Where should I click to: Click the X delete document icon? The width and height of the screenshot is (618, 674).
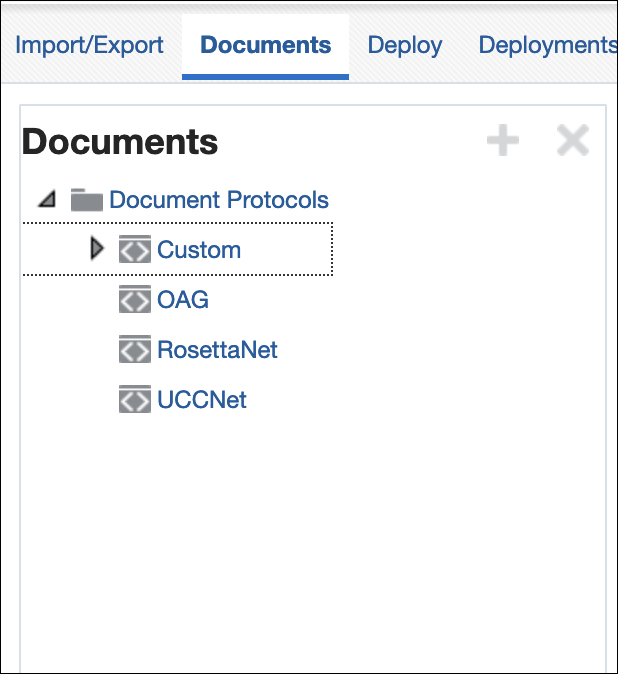coord(572,140)
